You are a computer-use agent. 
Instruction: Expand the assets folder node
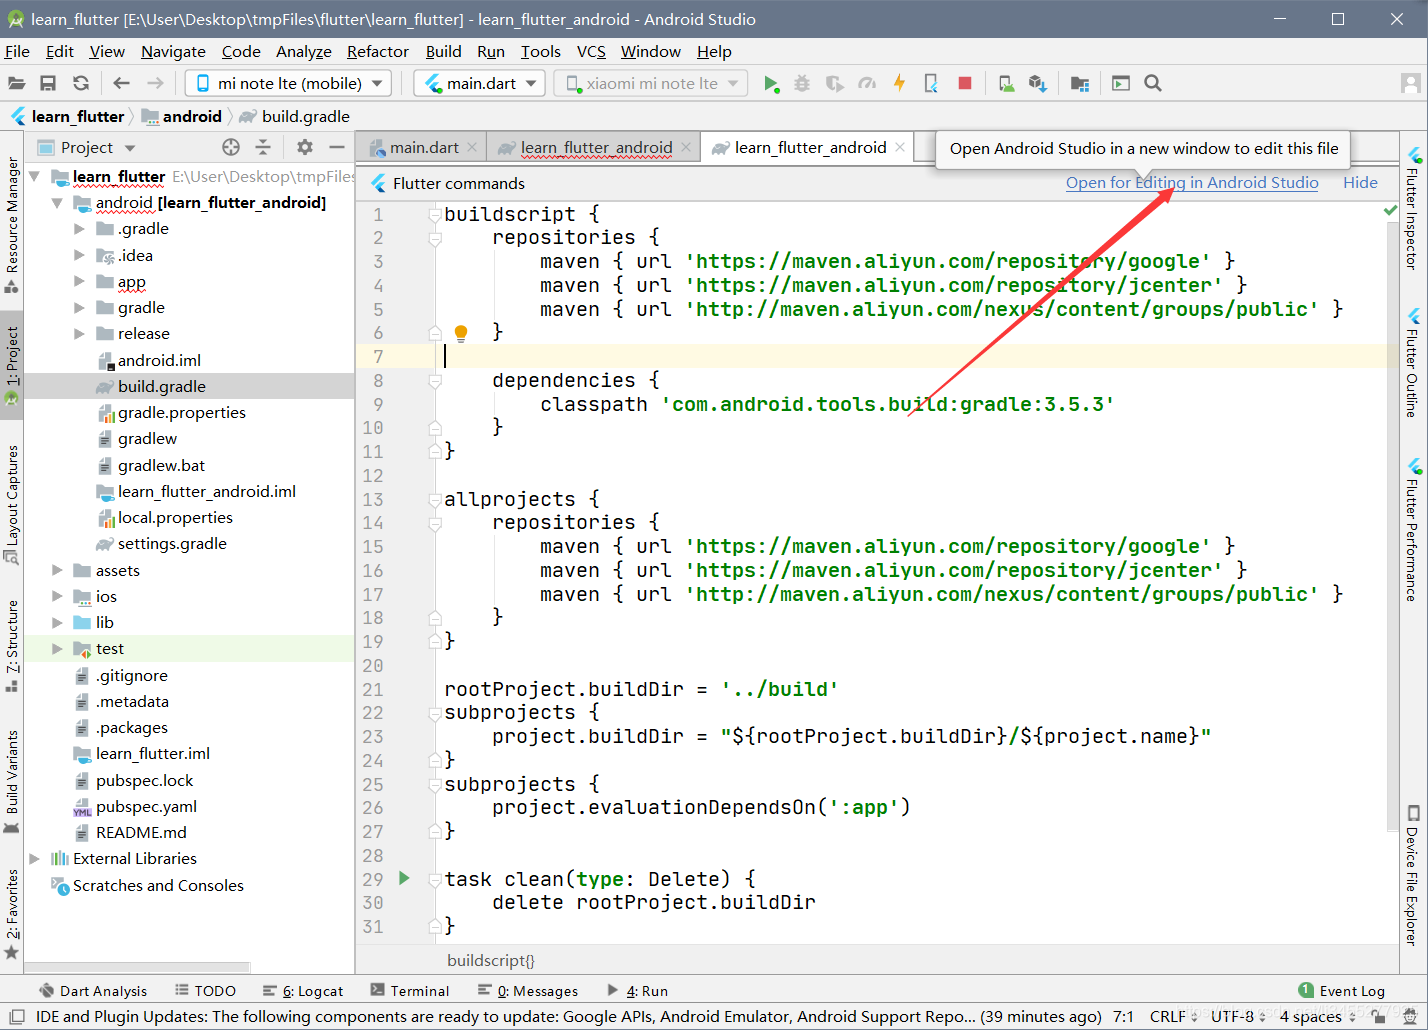57,570
